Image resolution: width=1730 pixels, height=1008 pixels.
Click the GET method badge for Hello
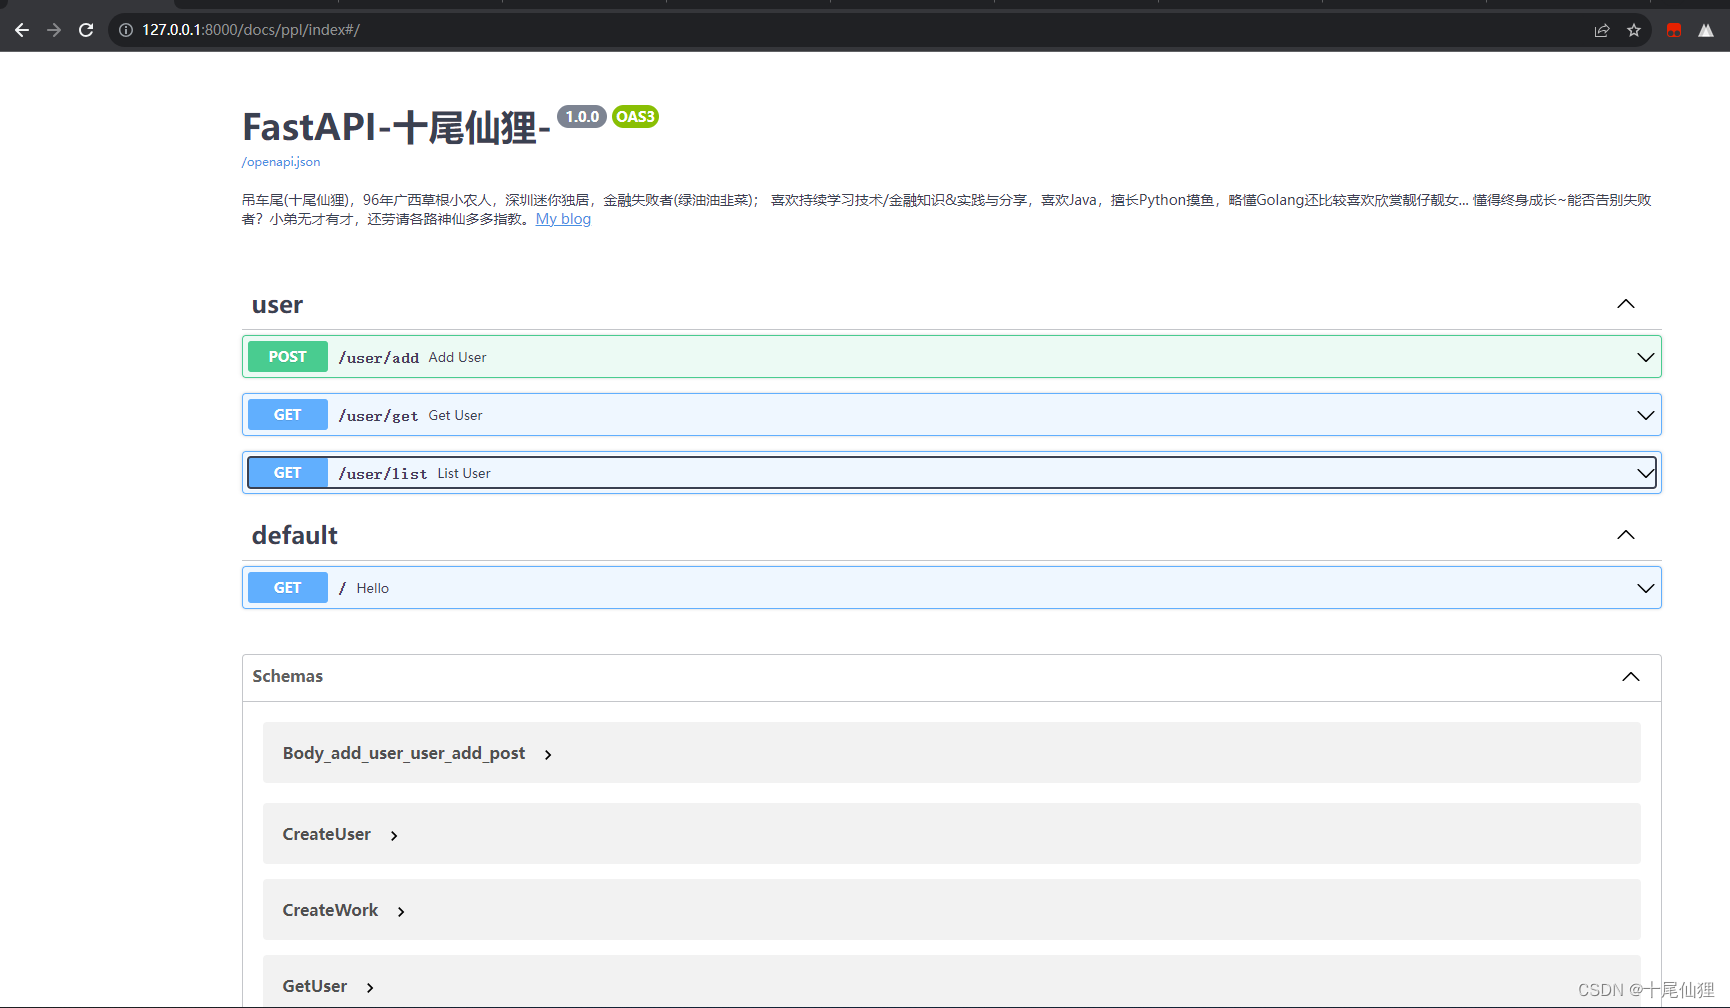(x=288, y=588)
